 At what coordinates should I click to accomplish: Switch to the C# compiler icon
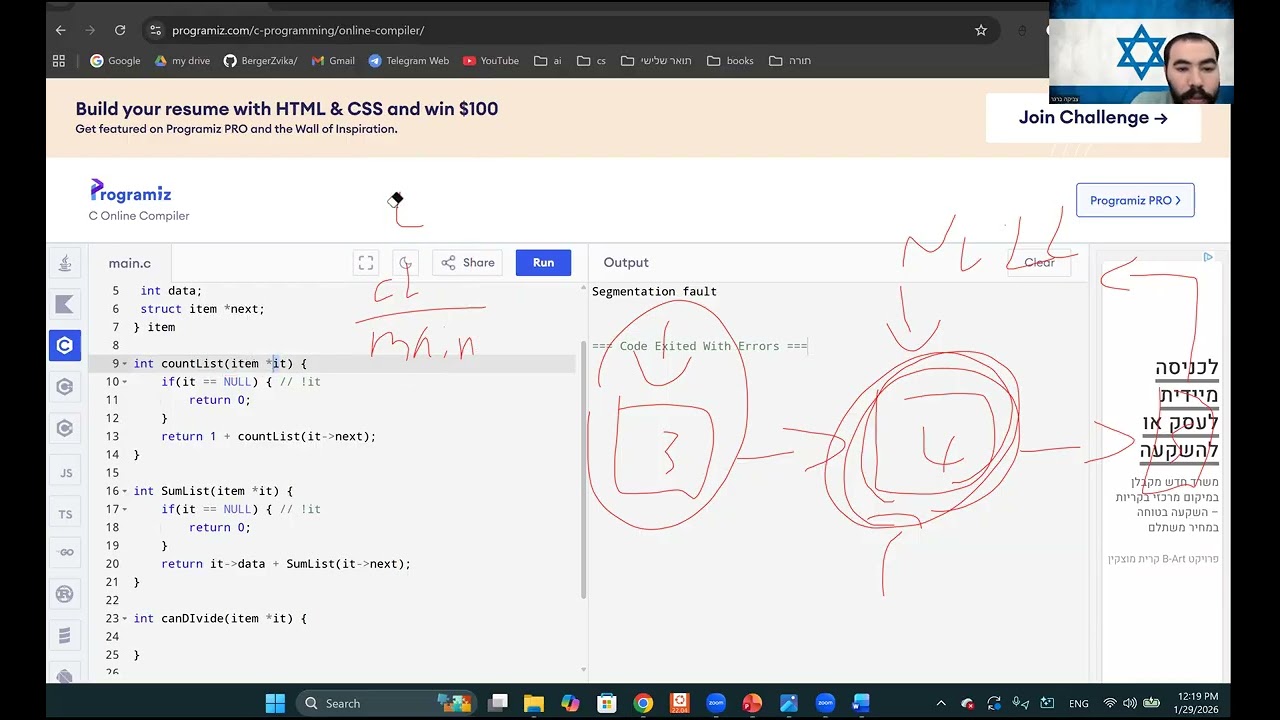coord(65,428)
